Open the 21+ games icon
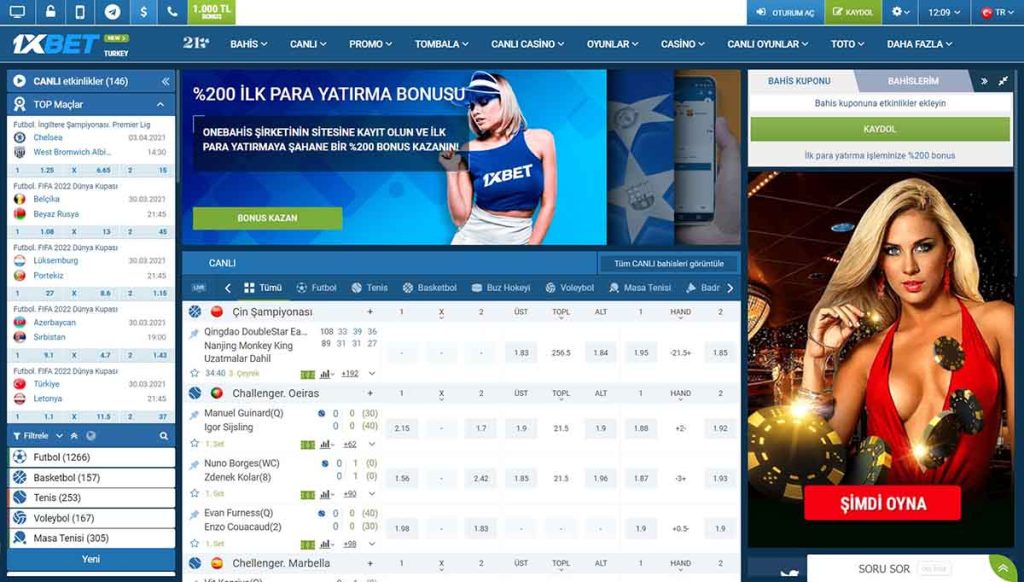 (195, 43)
